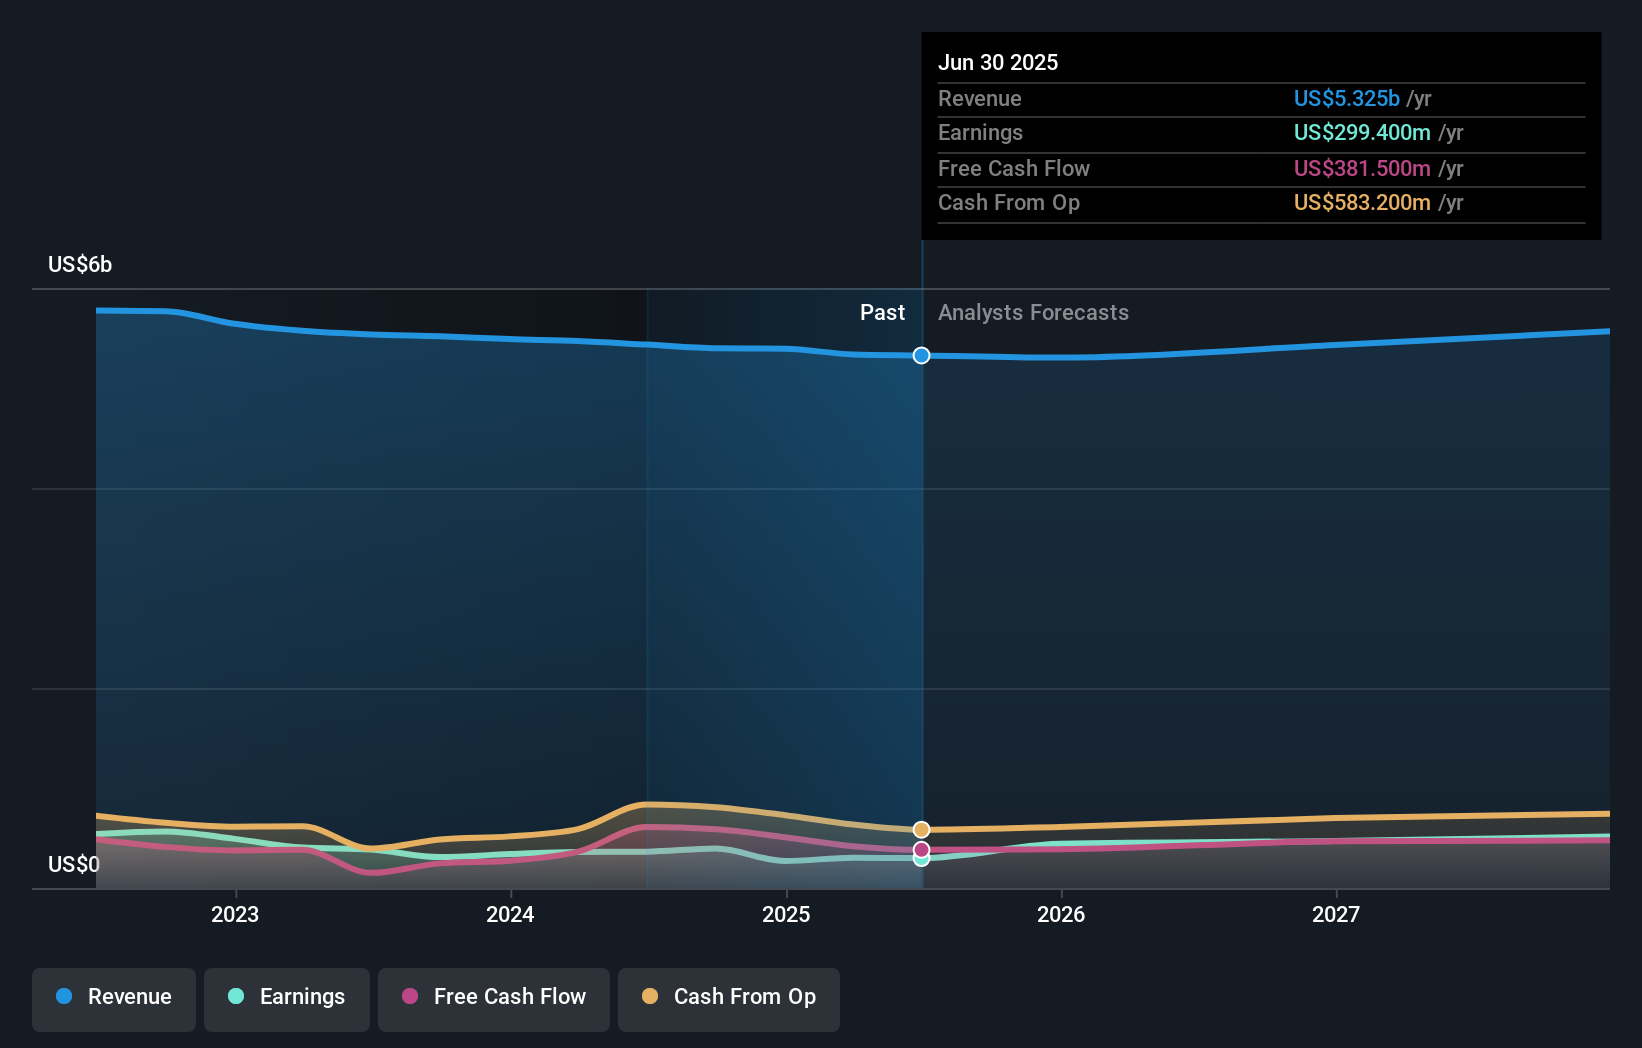Click the Revenue row label in tooltip
1642x1048 pixels.
pyautogui.click(x=980, y=98)
